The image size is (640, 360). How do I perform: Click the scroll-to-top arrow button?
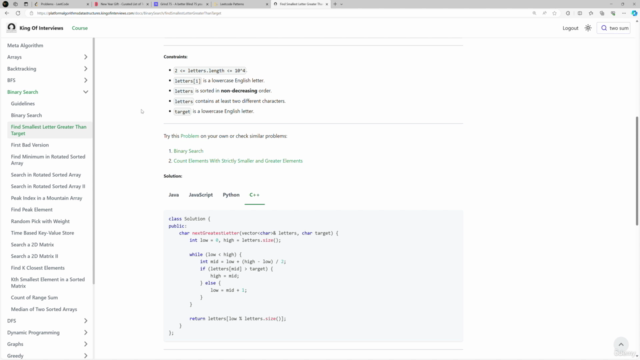click(x=621, y=344)
